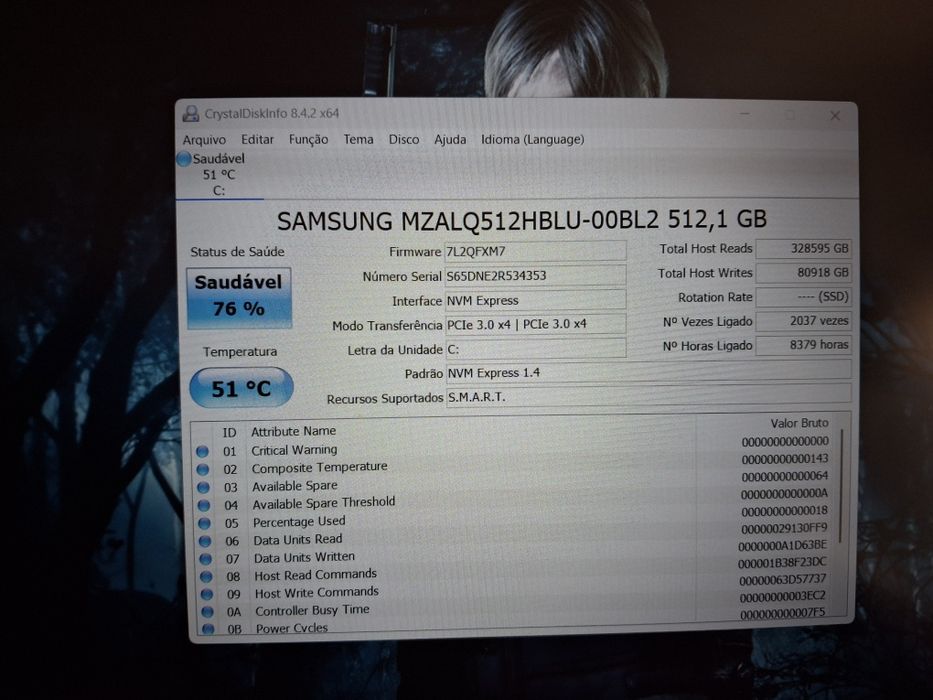Open the Disco menu
Screen dimensions: 933x700
pos(403,139)
